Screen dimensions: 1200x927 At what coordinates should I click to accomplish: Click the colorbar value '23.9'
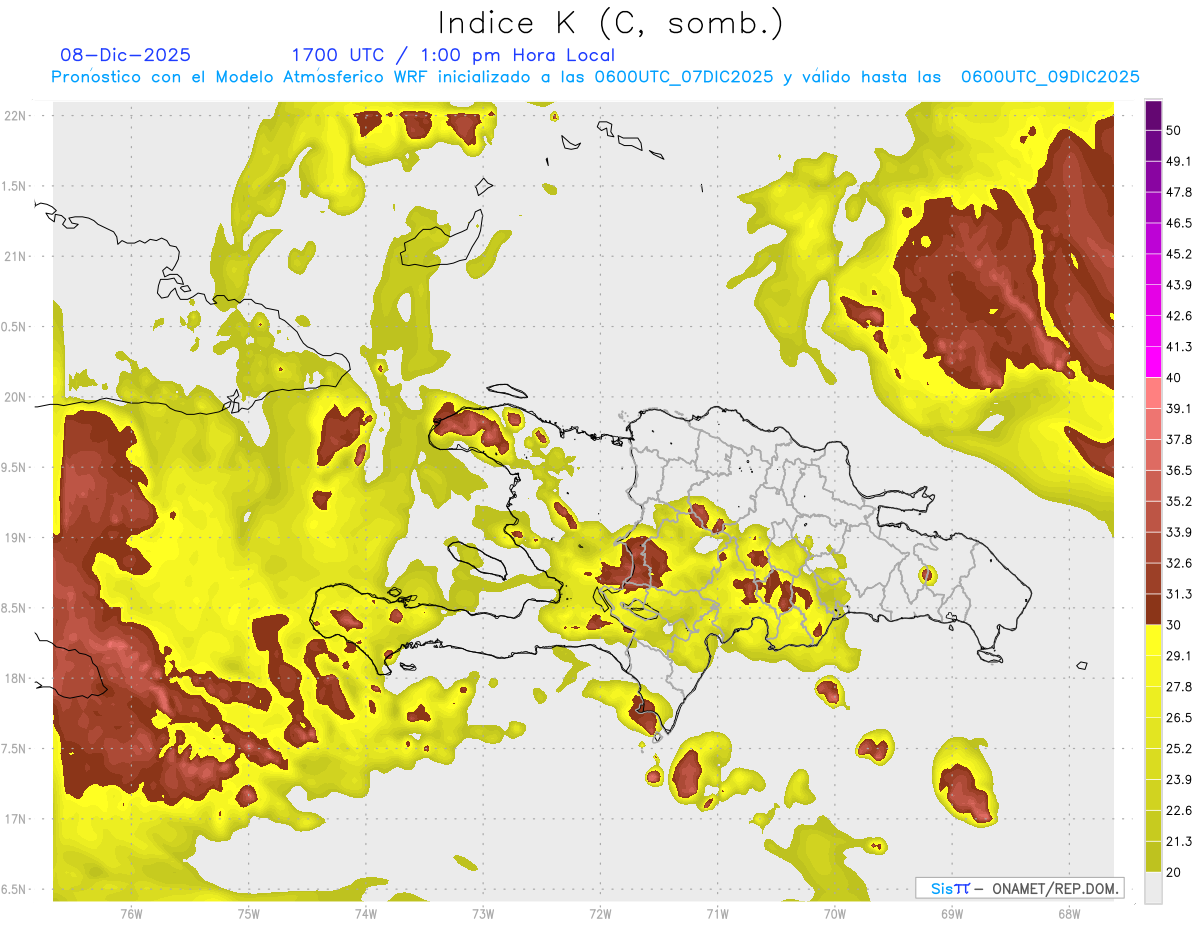coord(1179,780)
